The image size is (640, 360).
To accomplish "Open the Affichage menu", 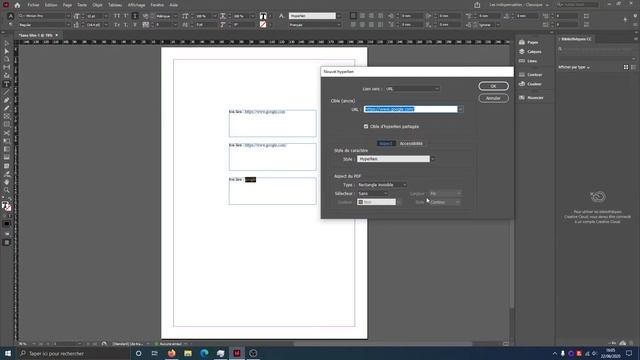I will pos(136,5).
